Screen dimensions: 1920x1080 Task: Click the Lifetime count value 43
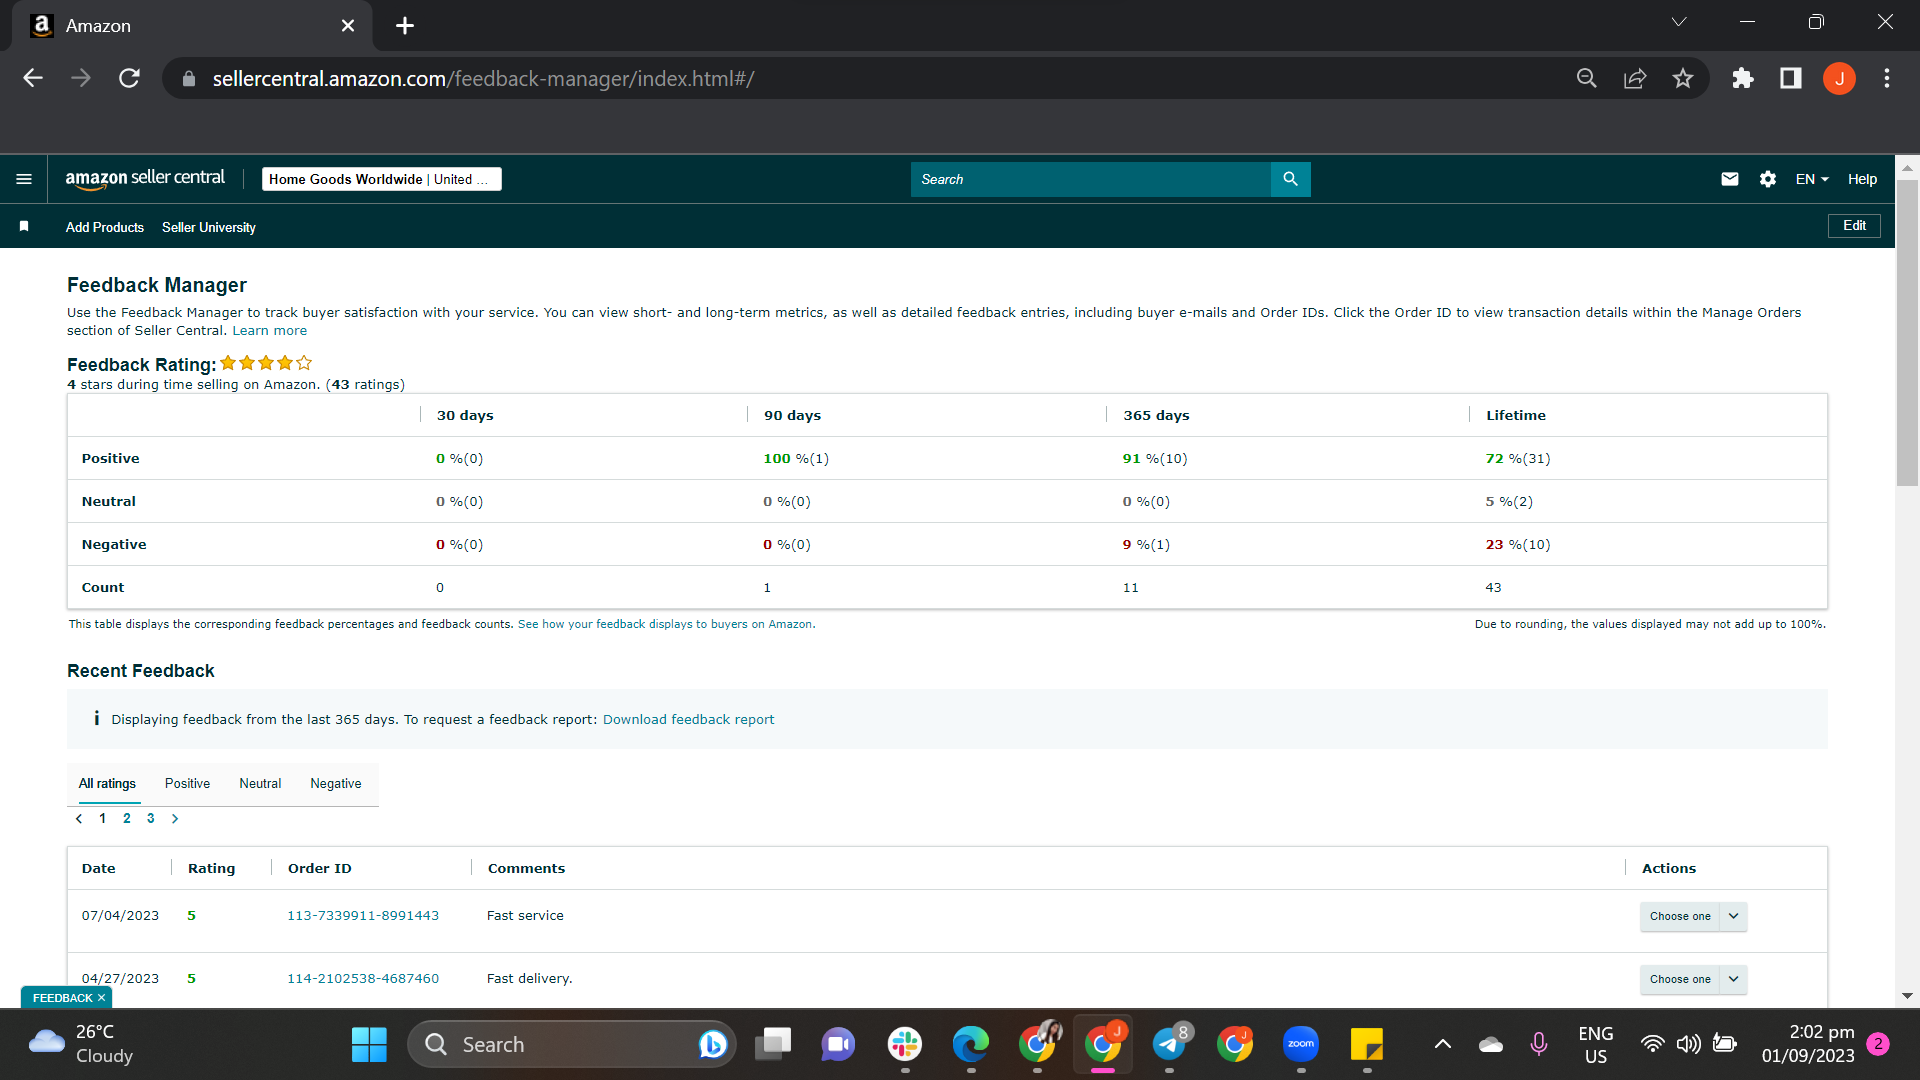coord(1493,588)
